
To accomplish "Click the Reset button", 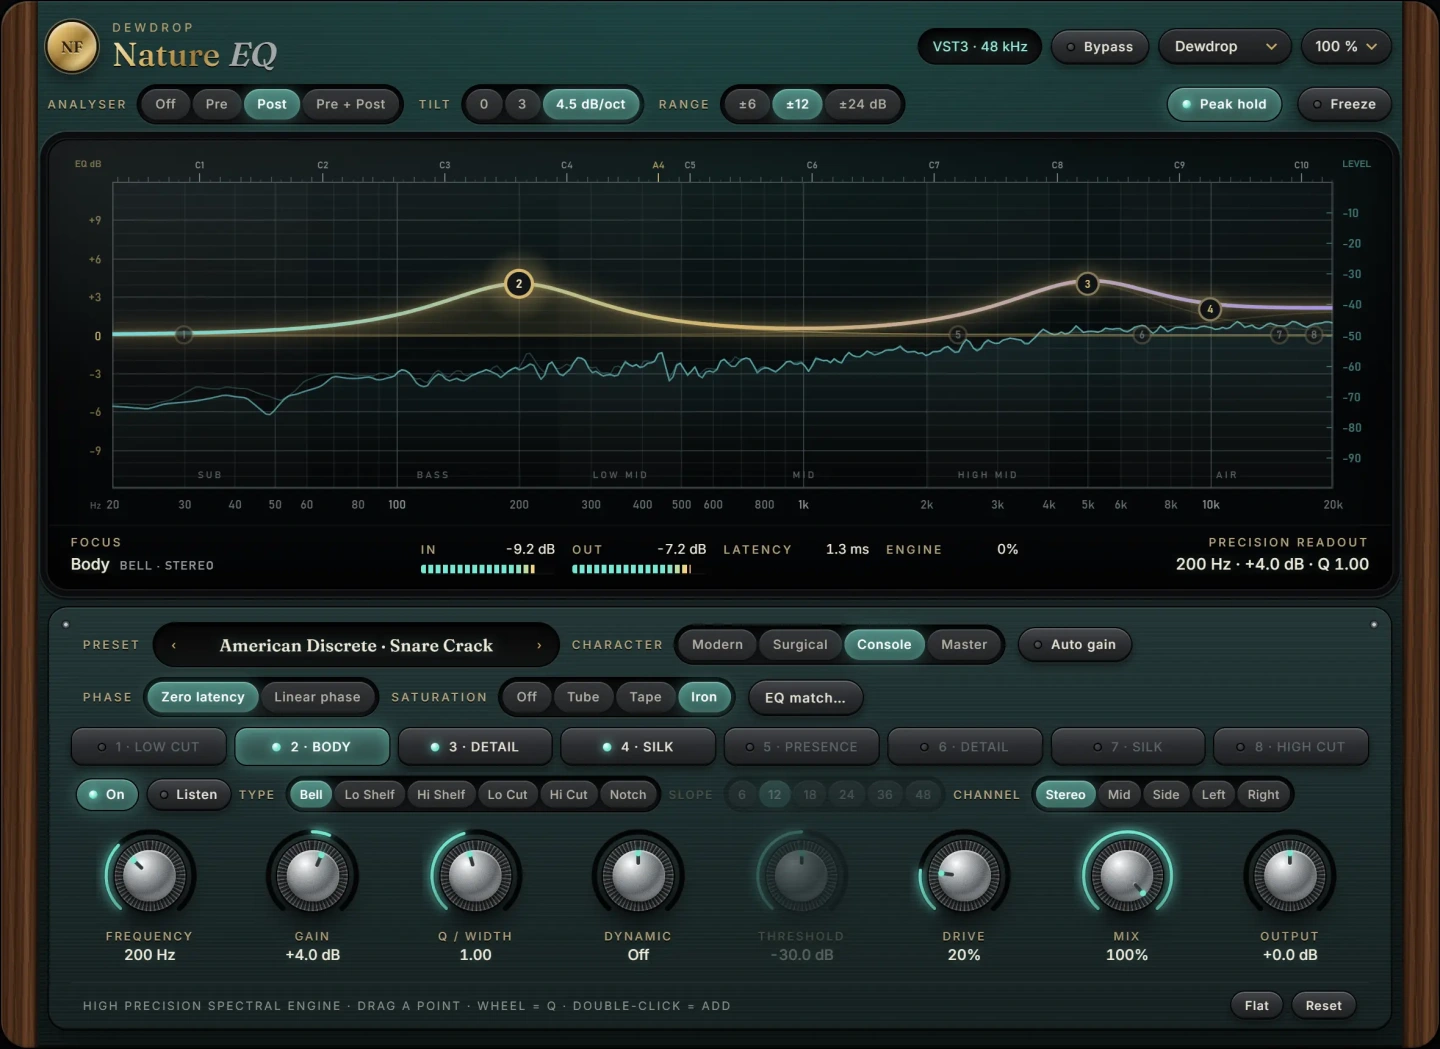I will pos(1323,1006).
